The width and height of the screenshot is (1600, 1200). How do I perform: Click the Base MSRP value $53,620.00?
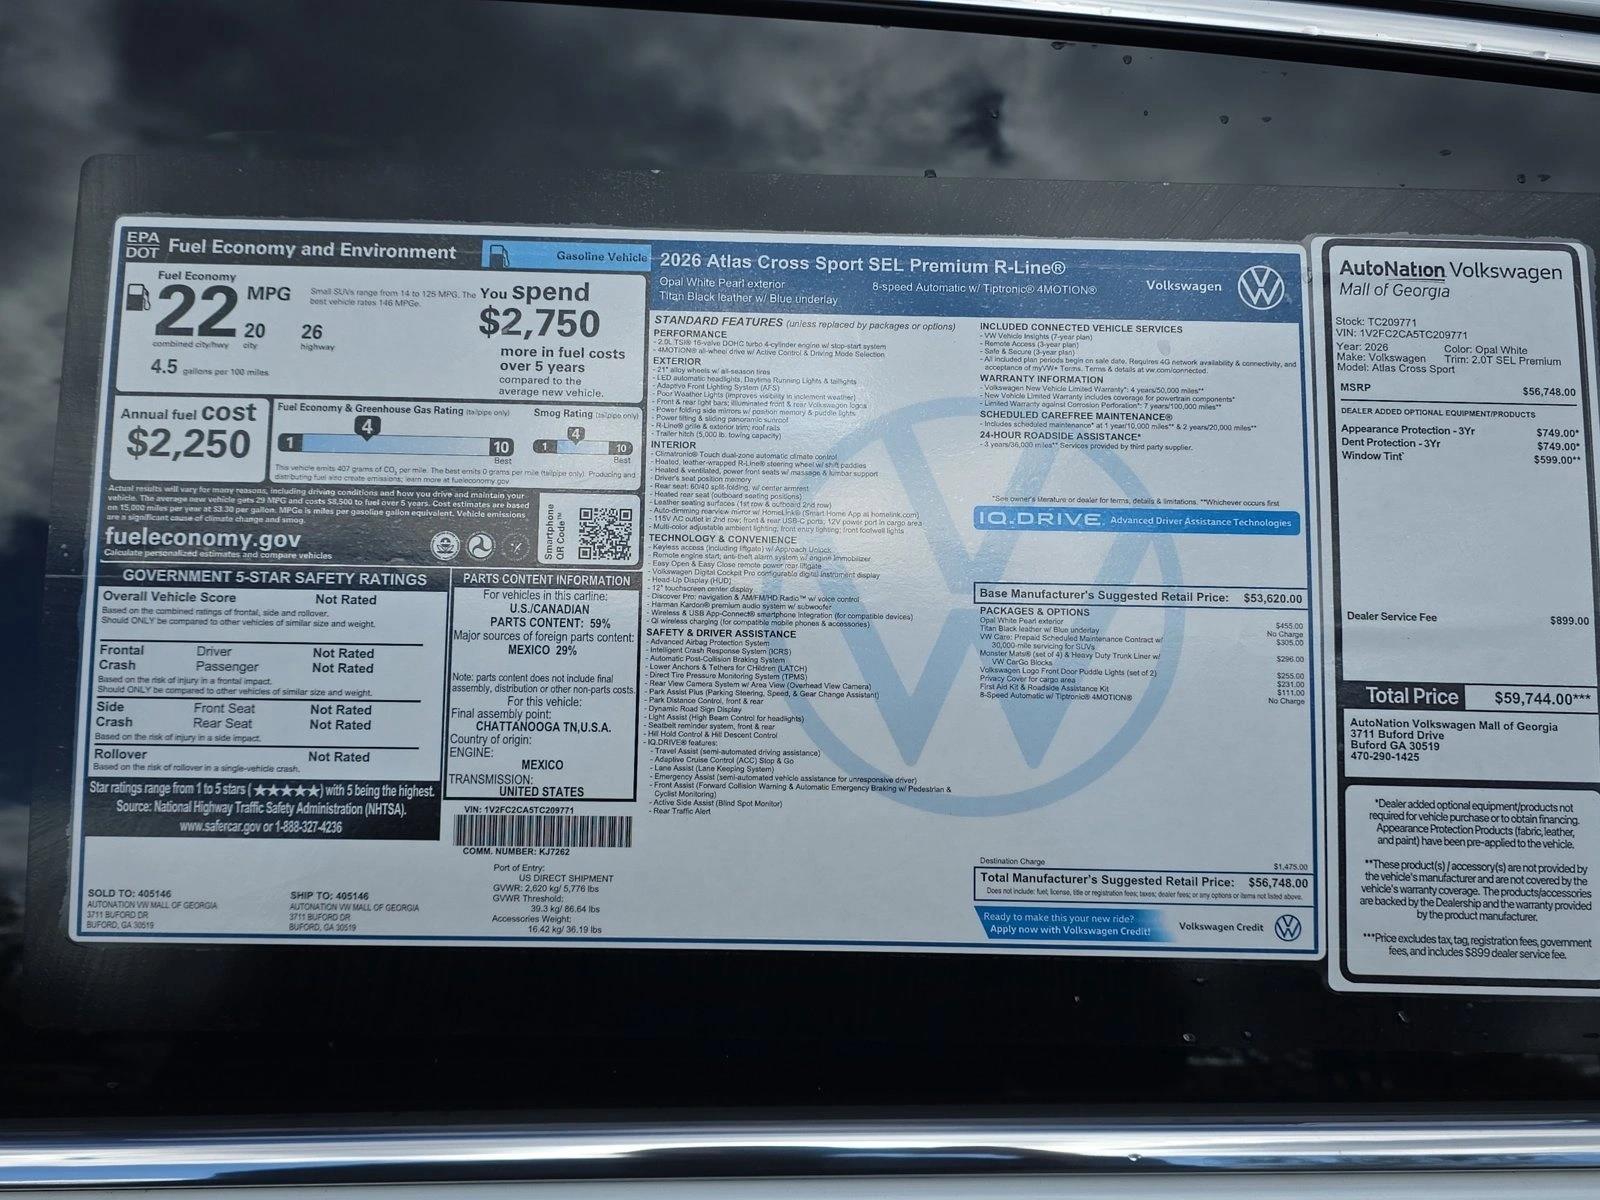[x=1273, y=598]
